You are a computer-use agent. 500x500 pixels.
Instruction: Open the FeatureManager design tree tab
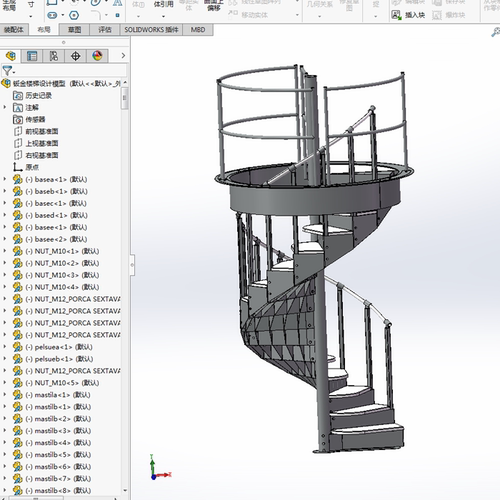[x=11, y=56]
